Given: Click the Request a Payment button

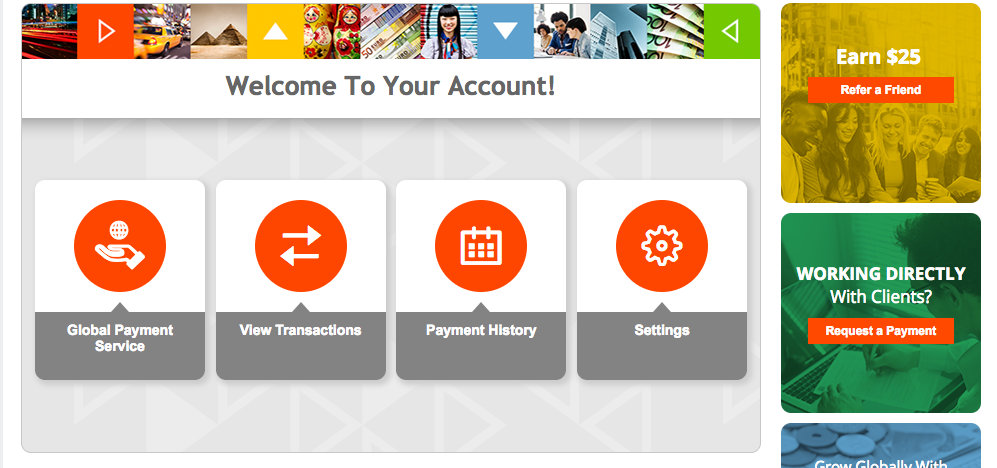Looking at the screenshot, I should click(881, 331).
